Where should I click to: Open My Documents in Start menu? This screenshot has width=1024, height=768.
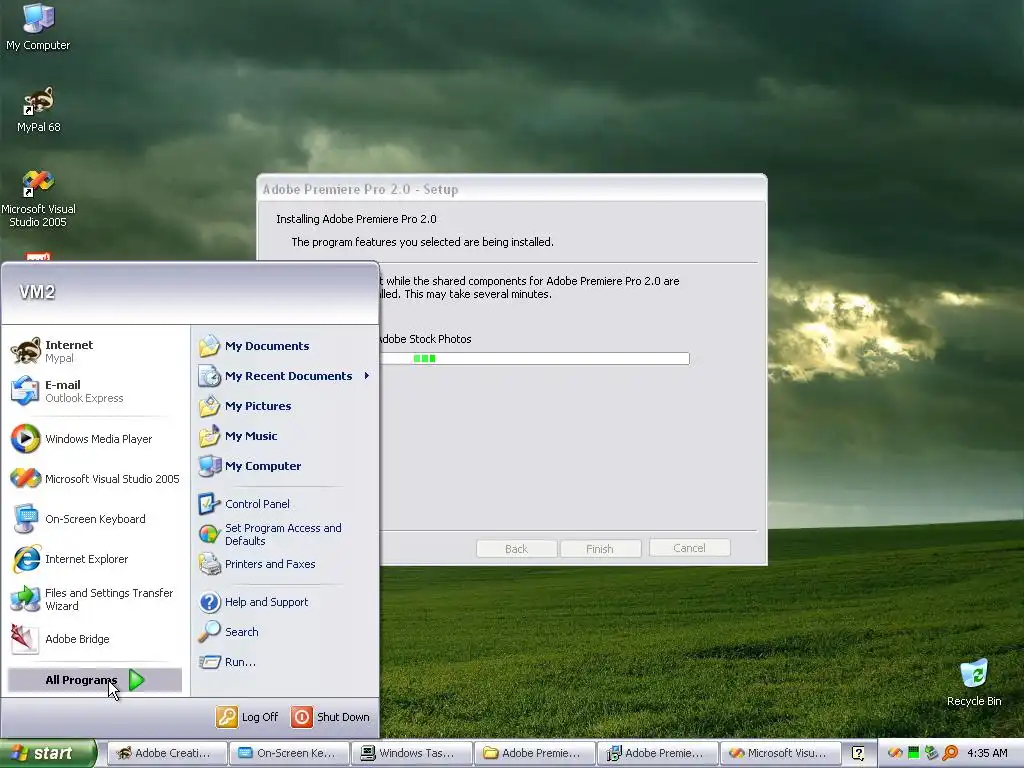point(285,346)
